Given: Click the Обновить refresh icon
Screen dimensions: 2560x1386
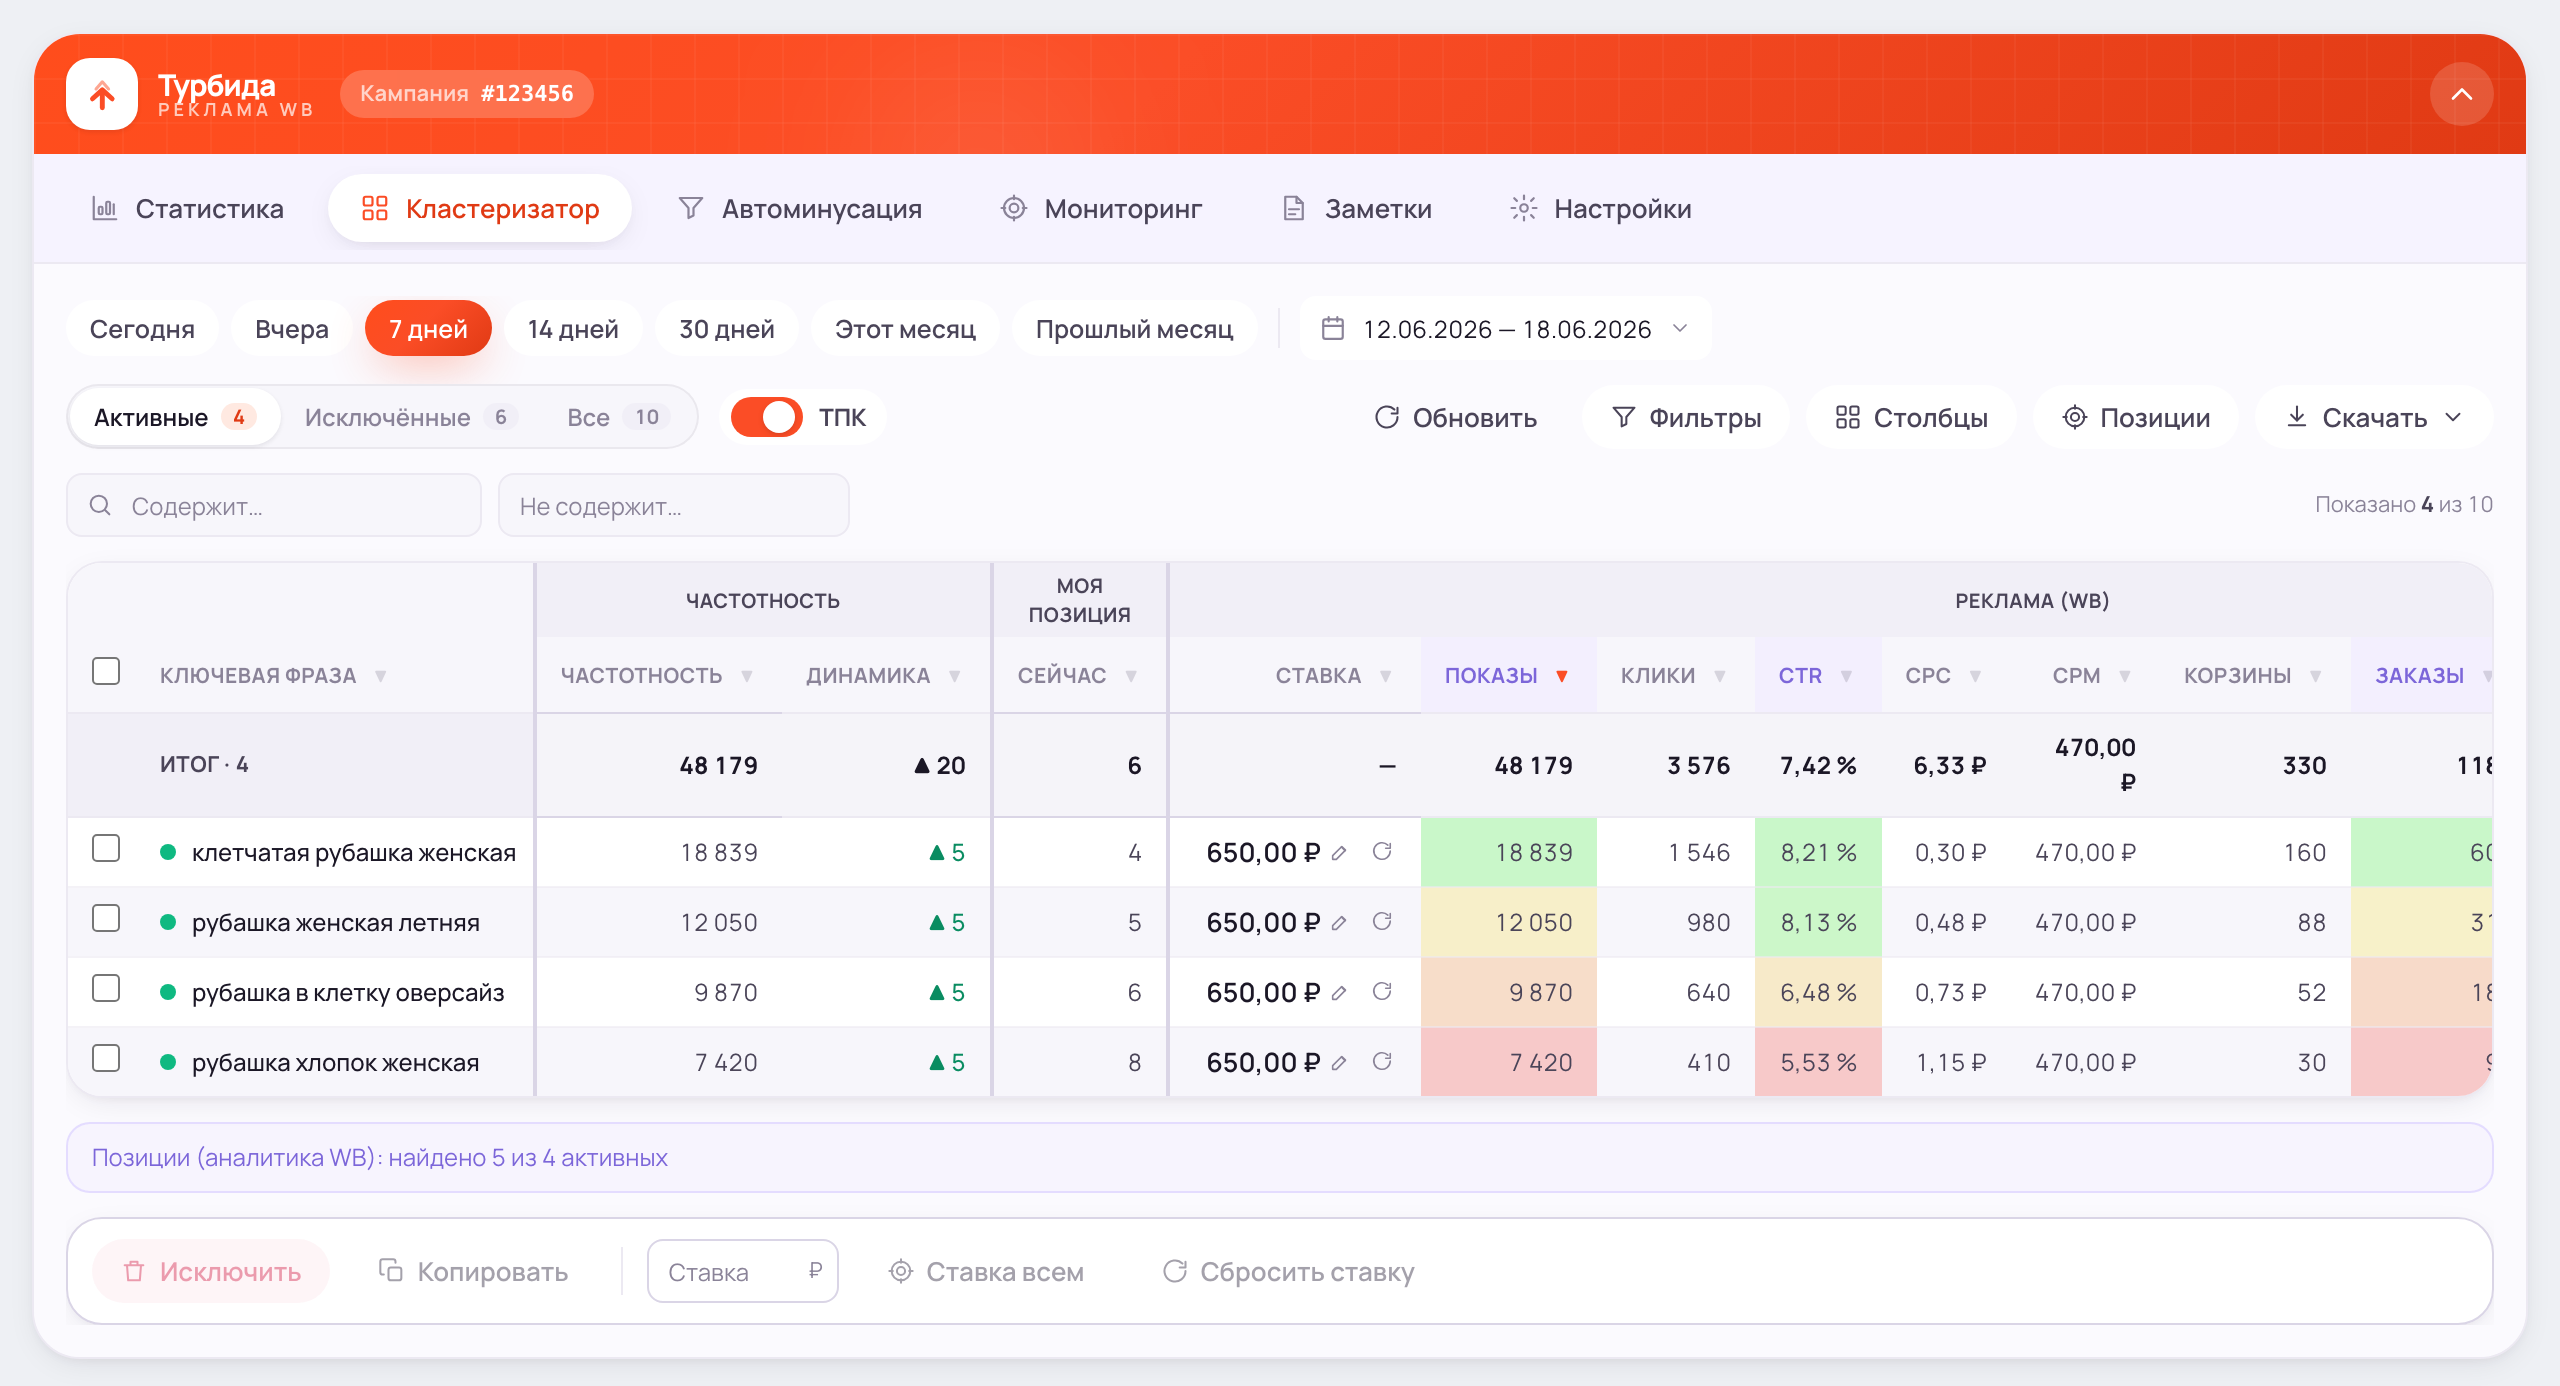Looking at the screenshot, I should point(1386,417).
